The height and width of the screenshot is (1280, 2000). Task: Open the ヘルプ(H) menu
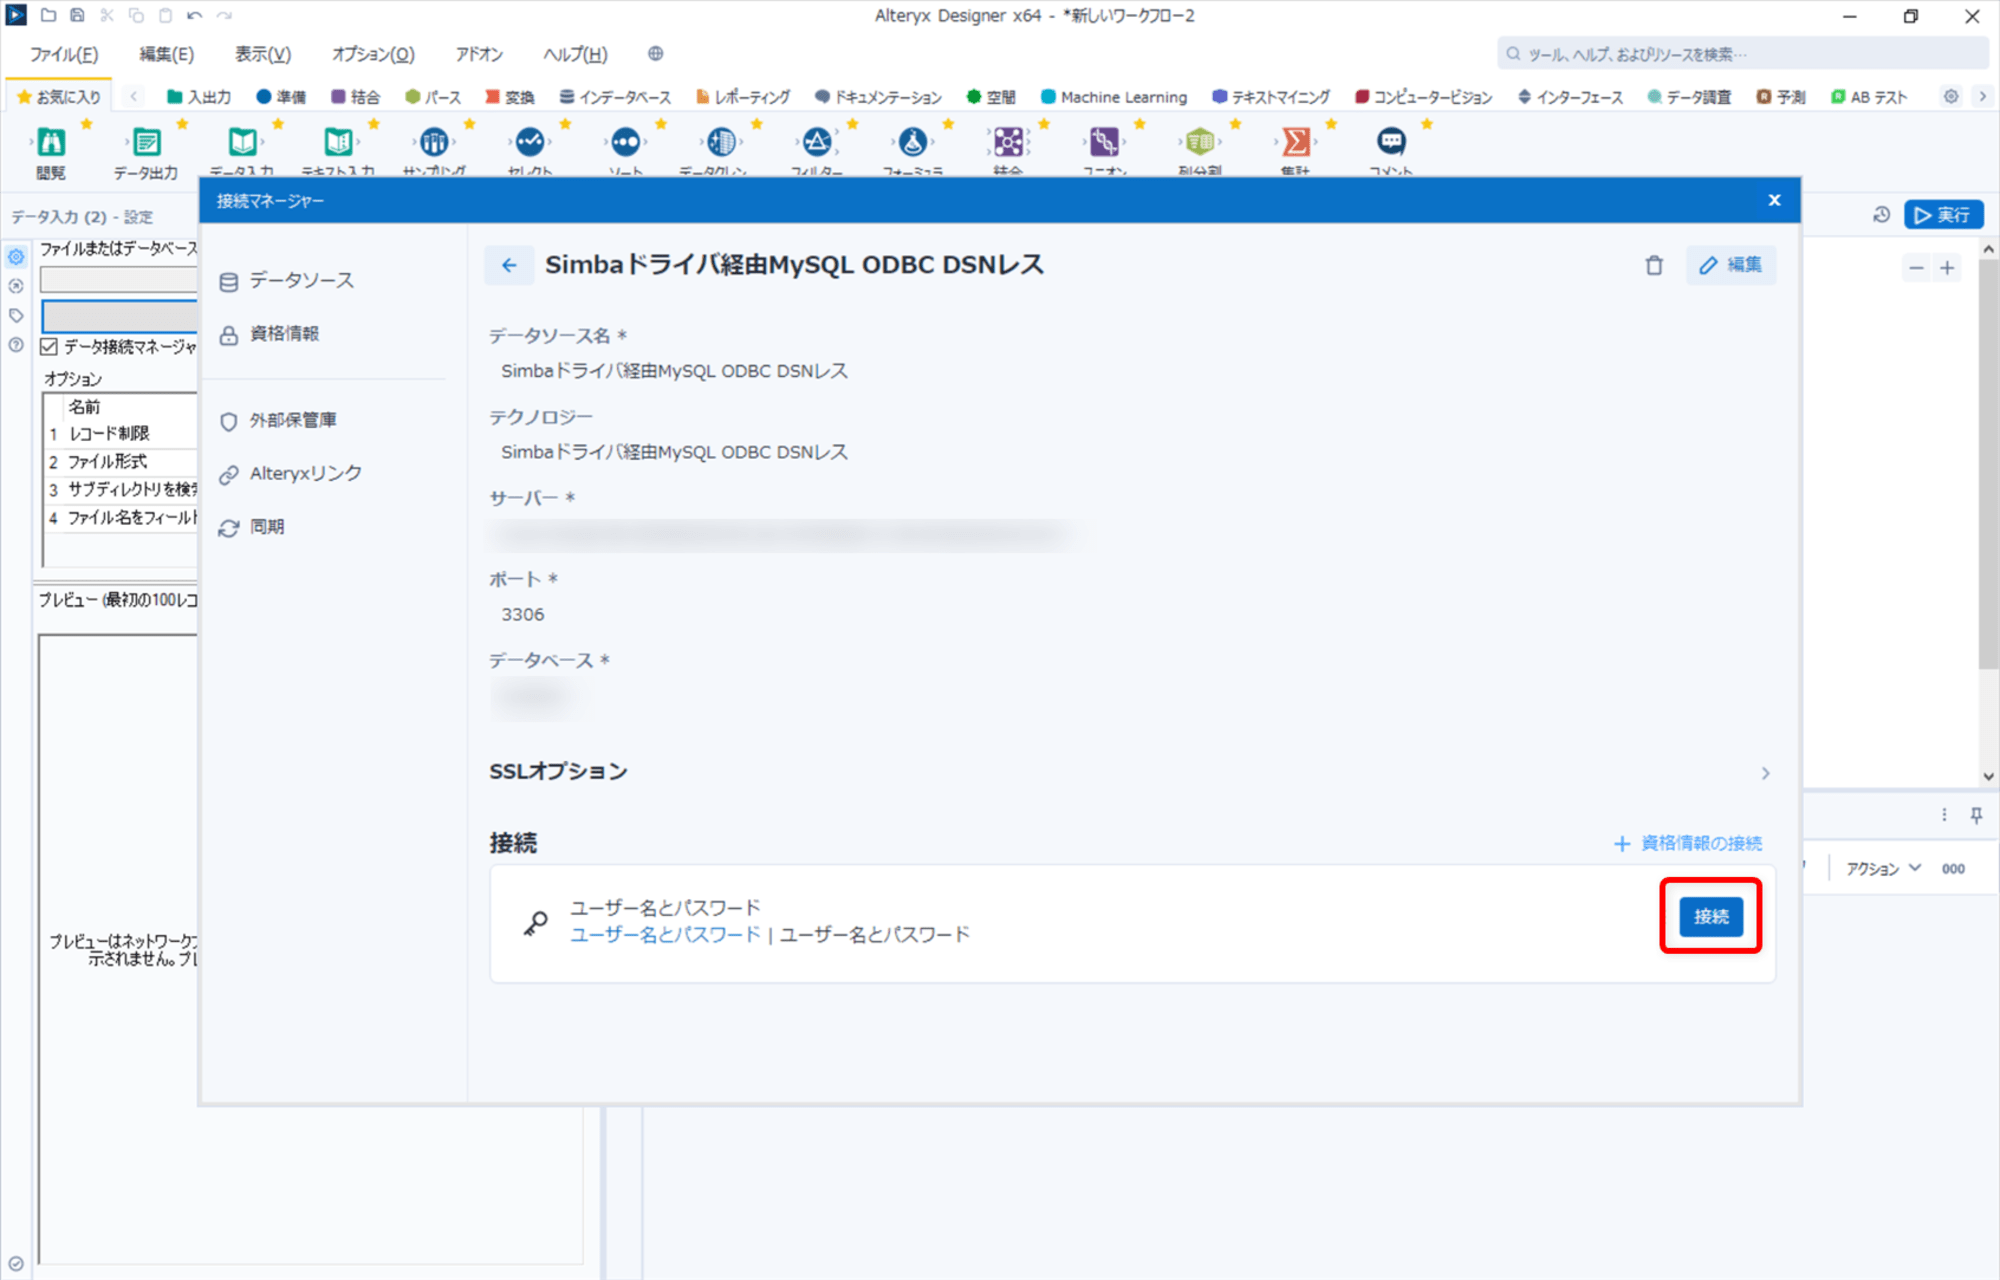(x=575, y=54)
